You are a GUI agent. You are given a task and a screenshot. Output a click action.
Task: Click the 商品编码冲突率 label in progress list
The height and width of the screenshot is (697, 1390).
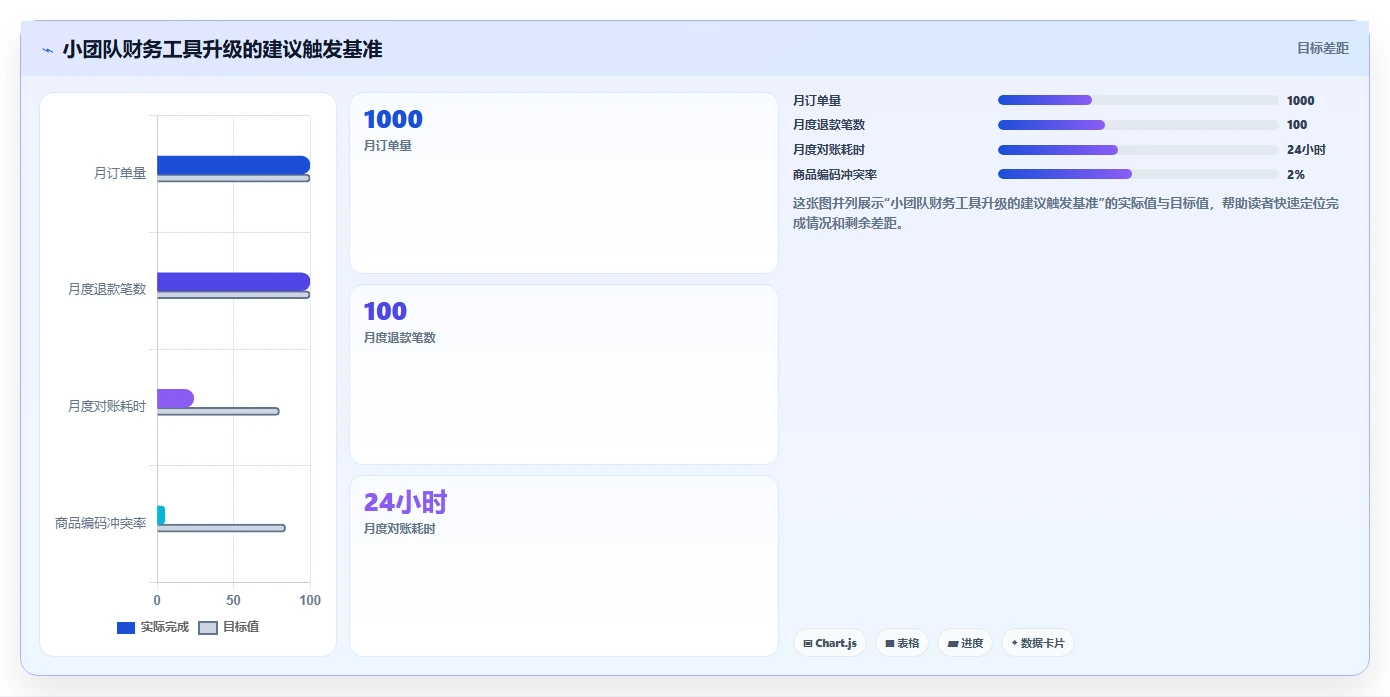pyautogui.click(x=835, y=175)
